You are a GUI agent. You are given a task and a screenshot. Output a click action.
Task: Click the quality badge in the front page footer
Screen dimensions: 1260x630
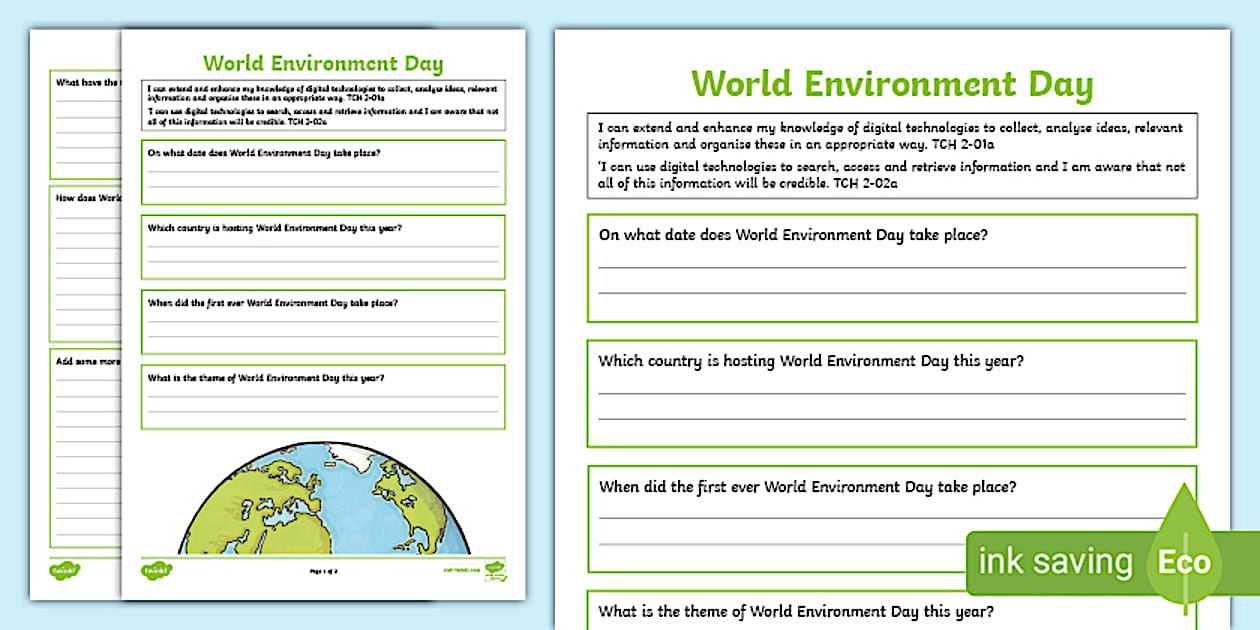coord(495,571)
